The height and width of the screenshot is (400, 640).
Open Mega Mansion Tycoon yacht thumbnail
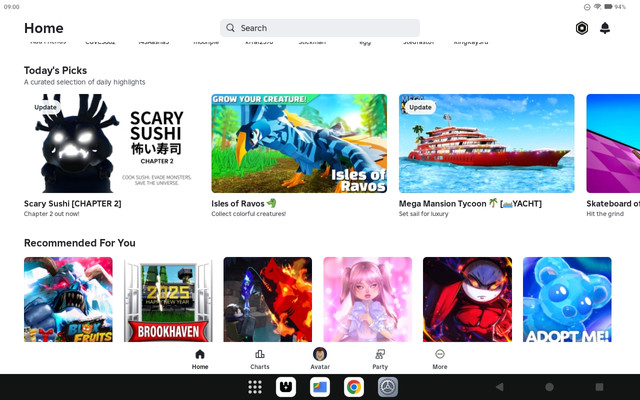(x=487, y=143)
